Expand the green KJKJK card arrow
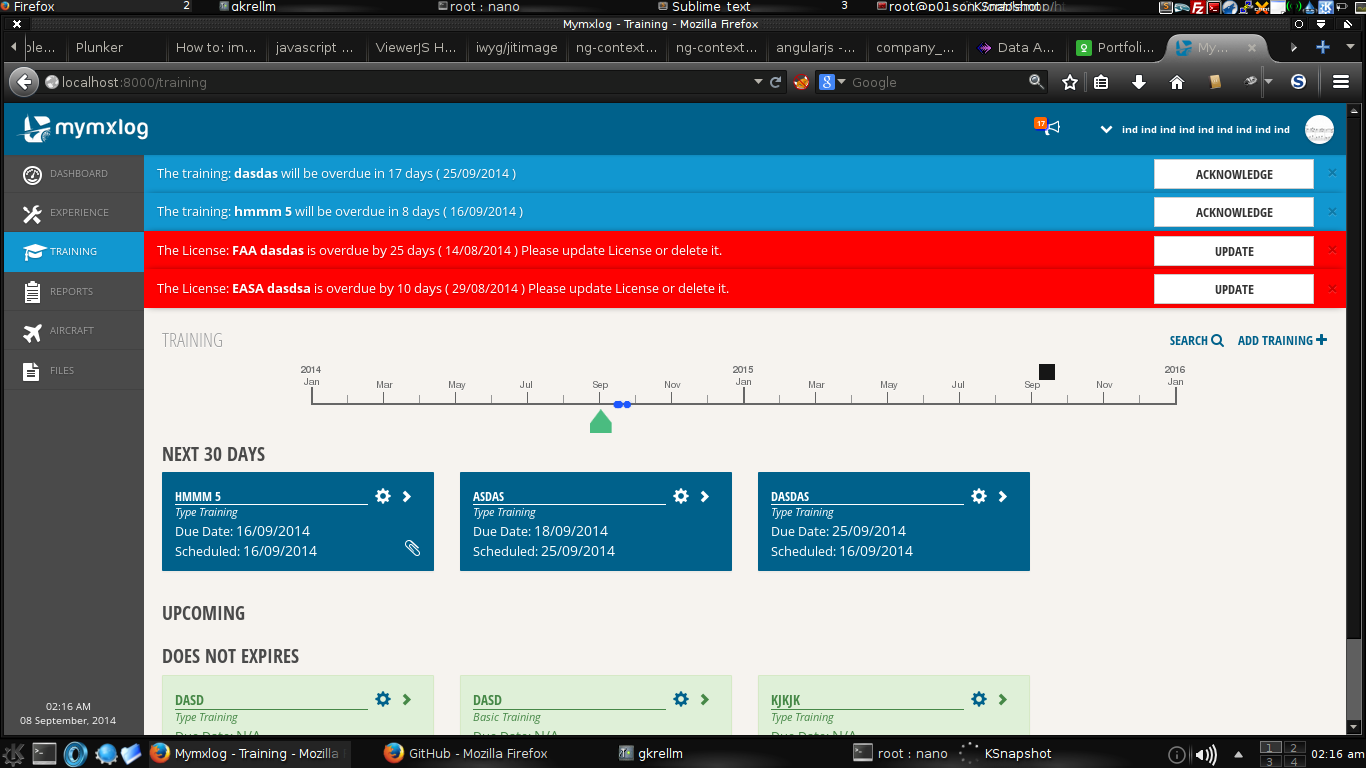This screenshot has height=768, width=1366. point(1003,700)
